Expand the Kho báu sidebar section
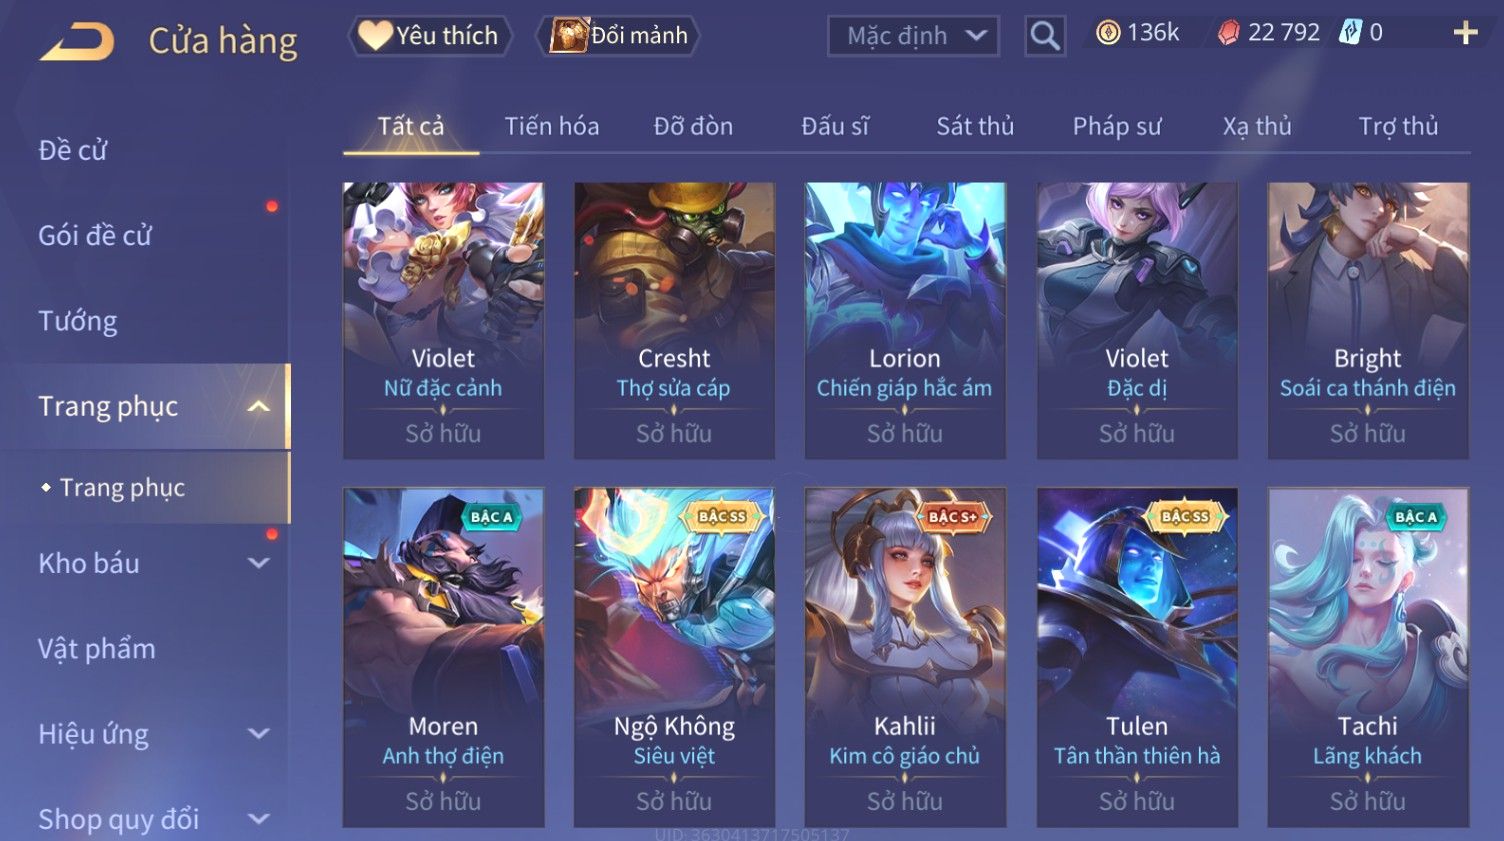The height and width of the screenshot is (841, 1504). point(258,563)
